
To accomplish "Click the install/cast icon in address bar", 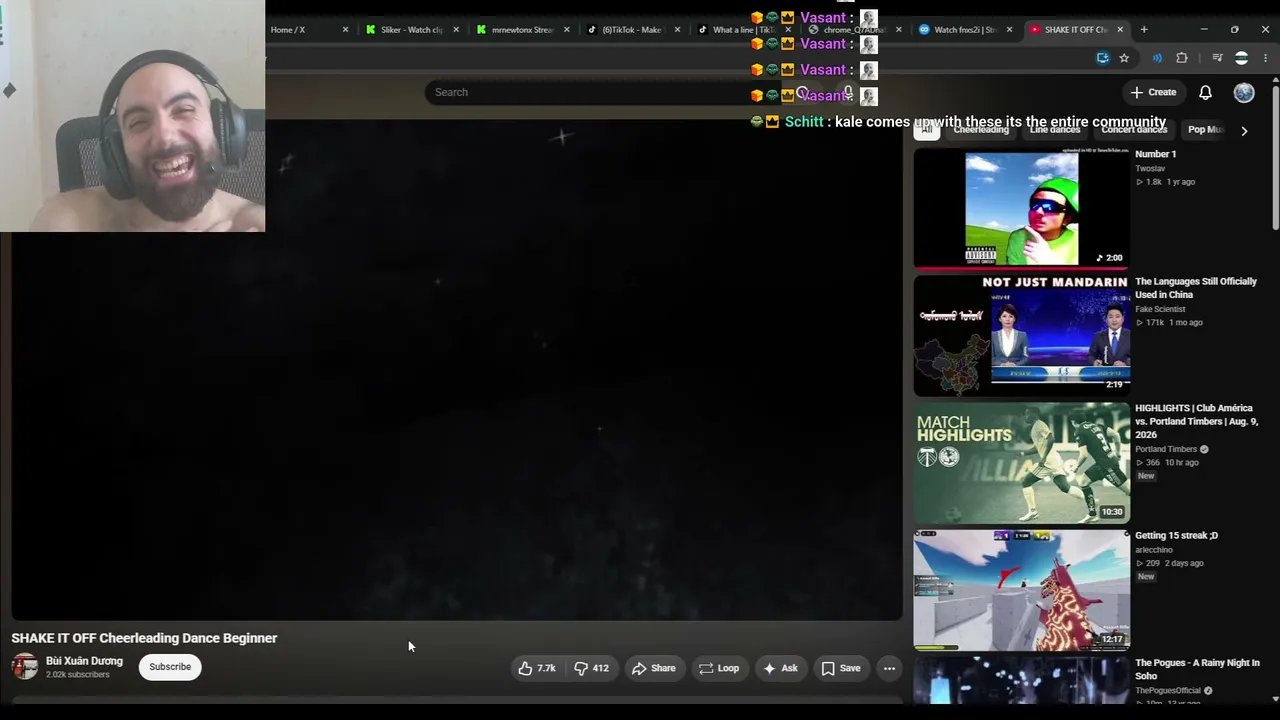I will [1102, 58].
